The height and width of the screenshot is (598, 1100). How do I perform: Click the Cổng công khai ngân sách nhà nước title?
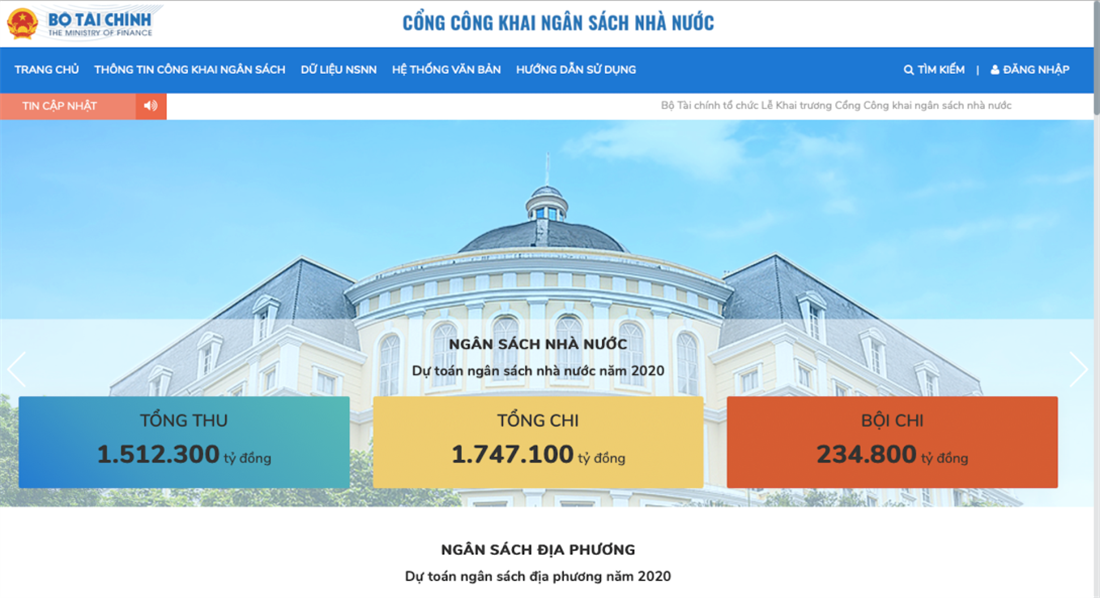click(x=558, y=23)
